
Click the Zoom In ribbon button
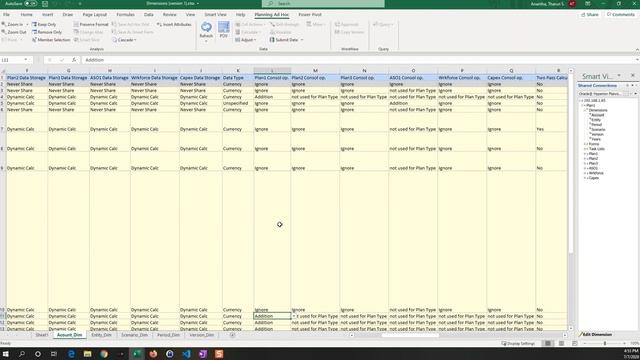tap(12, 24)
